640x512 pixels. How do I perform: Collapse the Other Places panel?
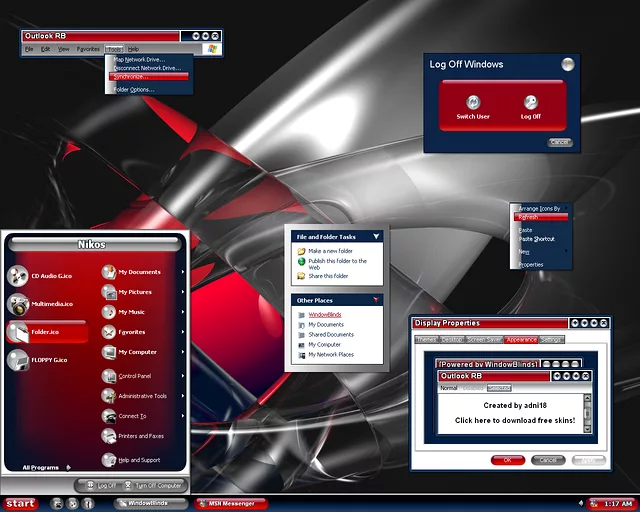(x=376, y=300)
